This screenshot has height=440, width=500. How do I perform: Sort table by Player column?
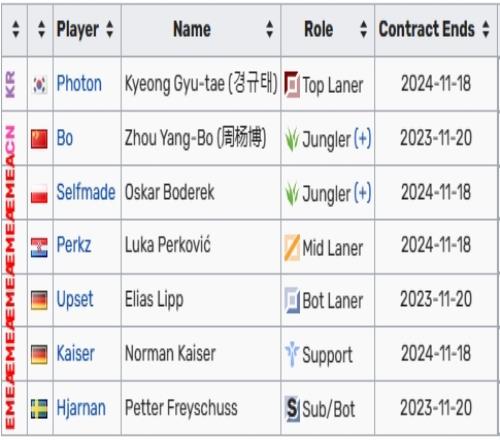click(x=110, y=29)
